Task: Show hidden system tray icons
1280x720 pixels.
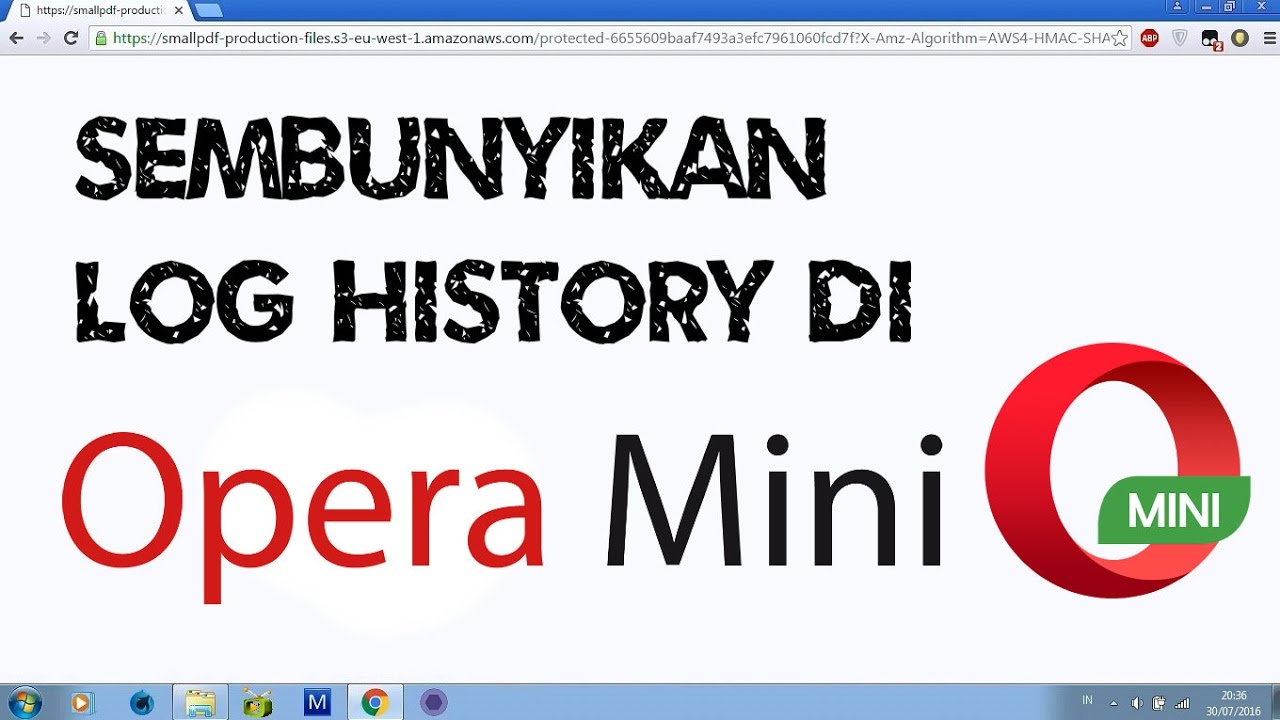Action: click(1114, 703)
